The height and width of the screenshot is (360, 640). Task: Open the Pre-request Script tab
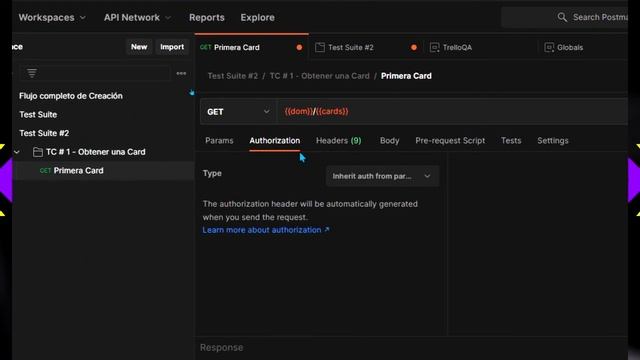(450, 140)
